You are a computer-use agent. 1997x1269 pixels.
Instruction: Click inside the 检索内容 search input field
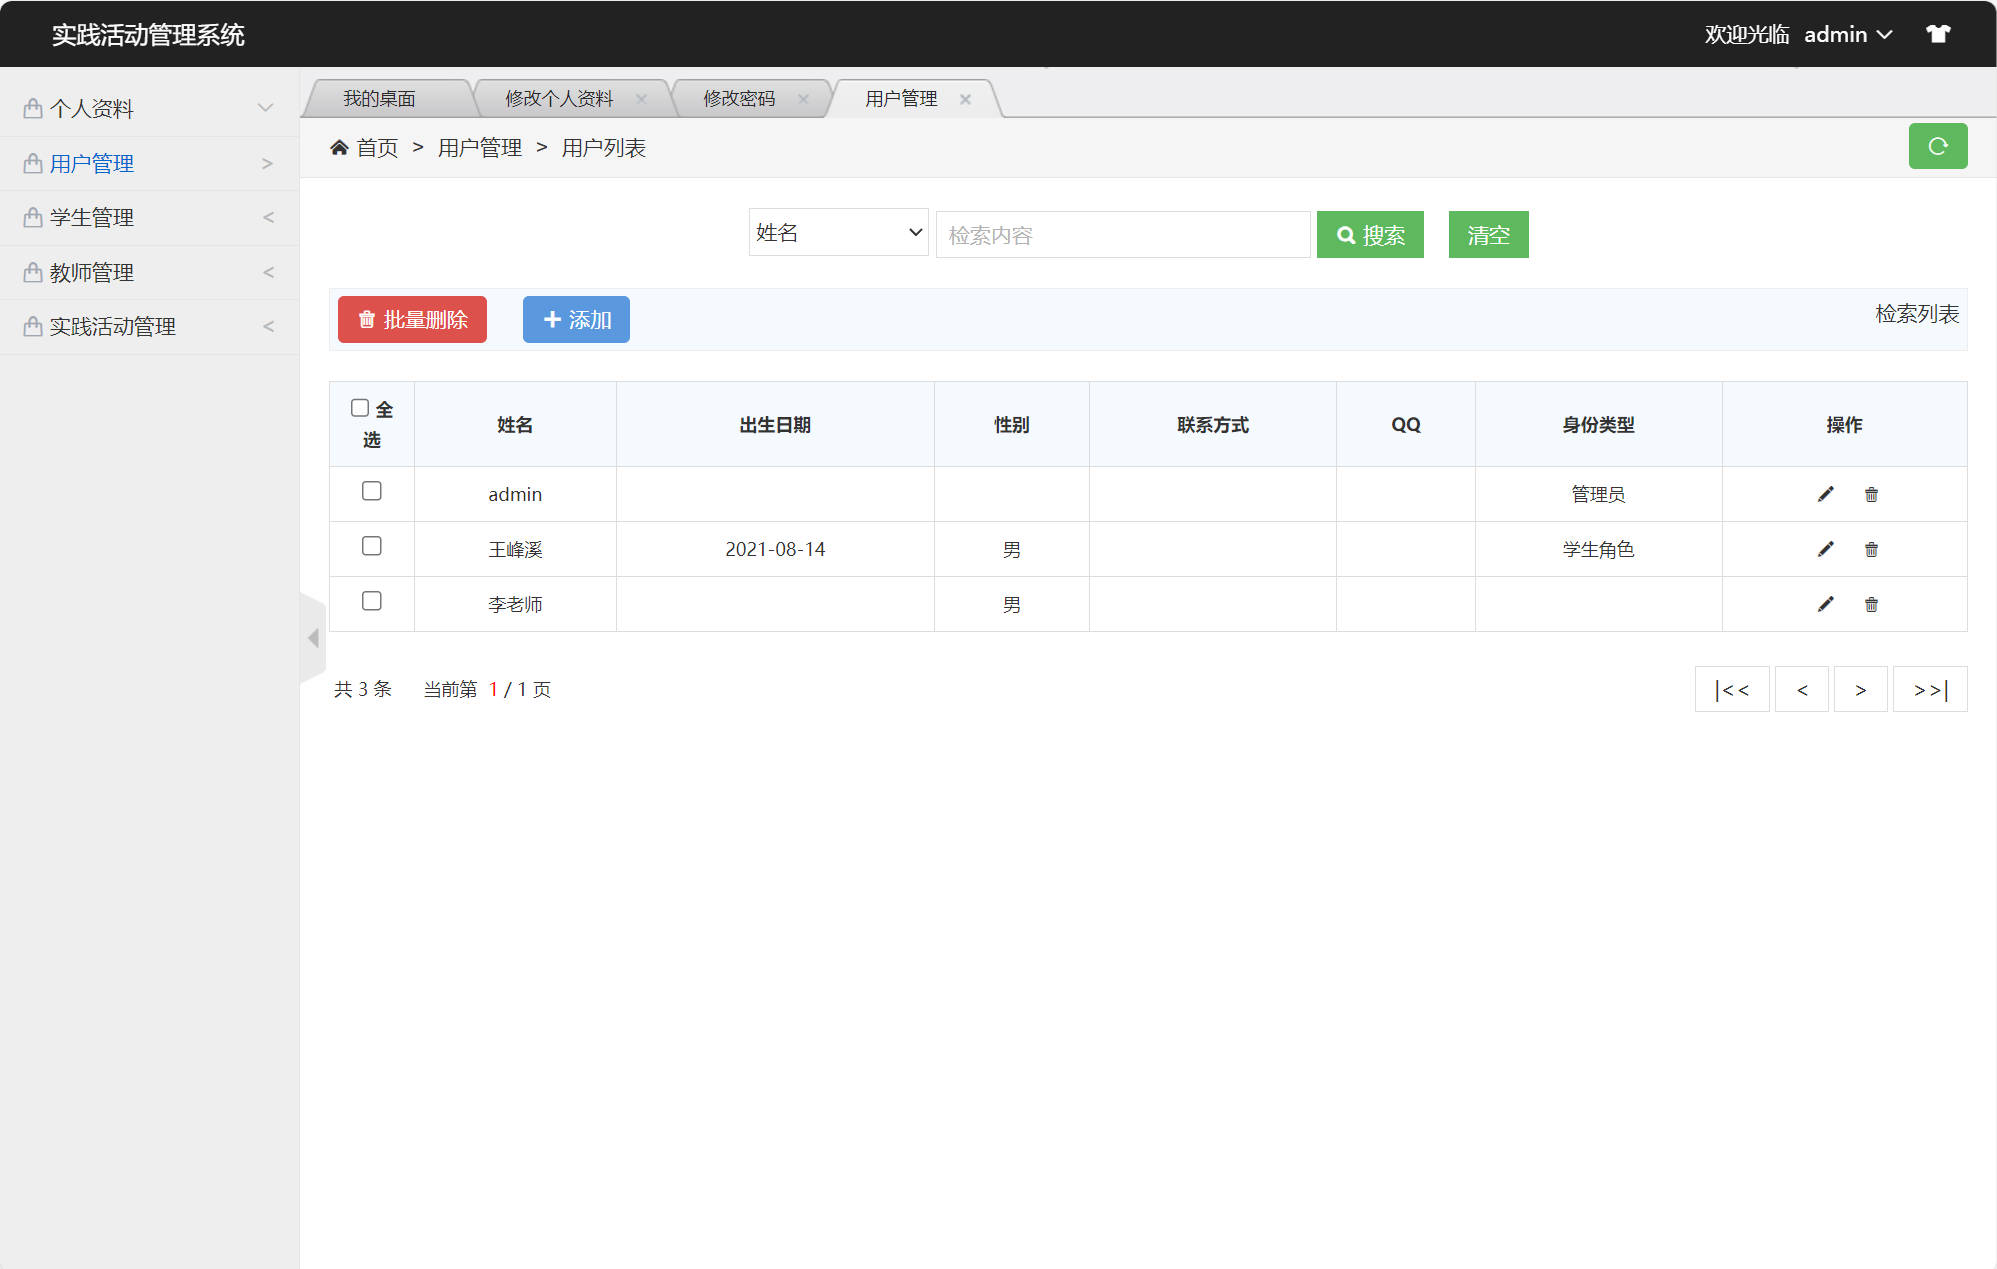click(1122, 234)
